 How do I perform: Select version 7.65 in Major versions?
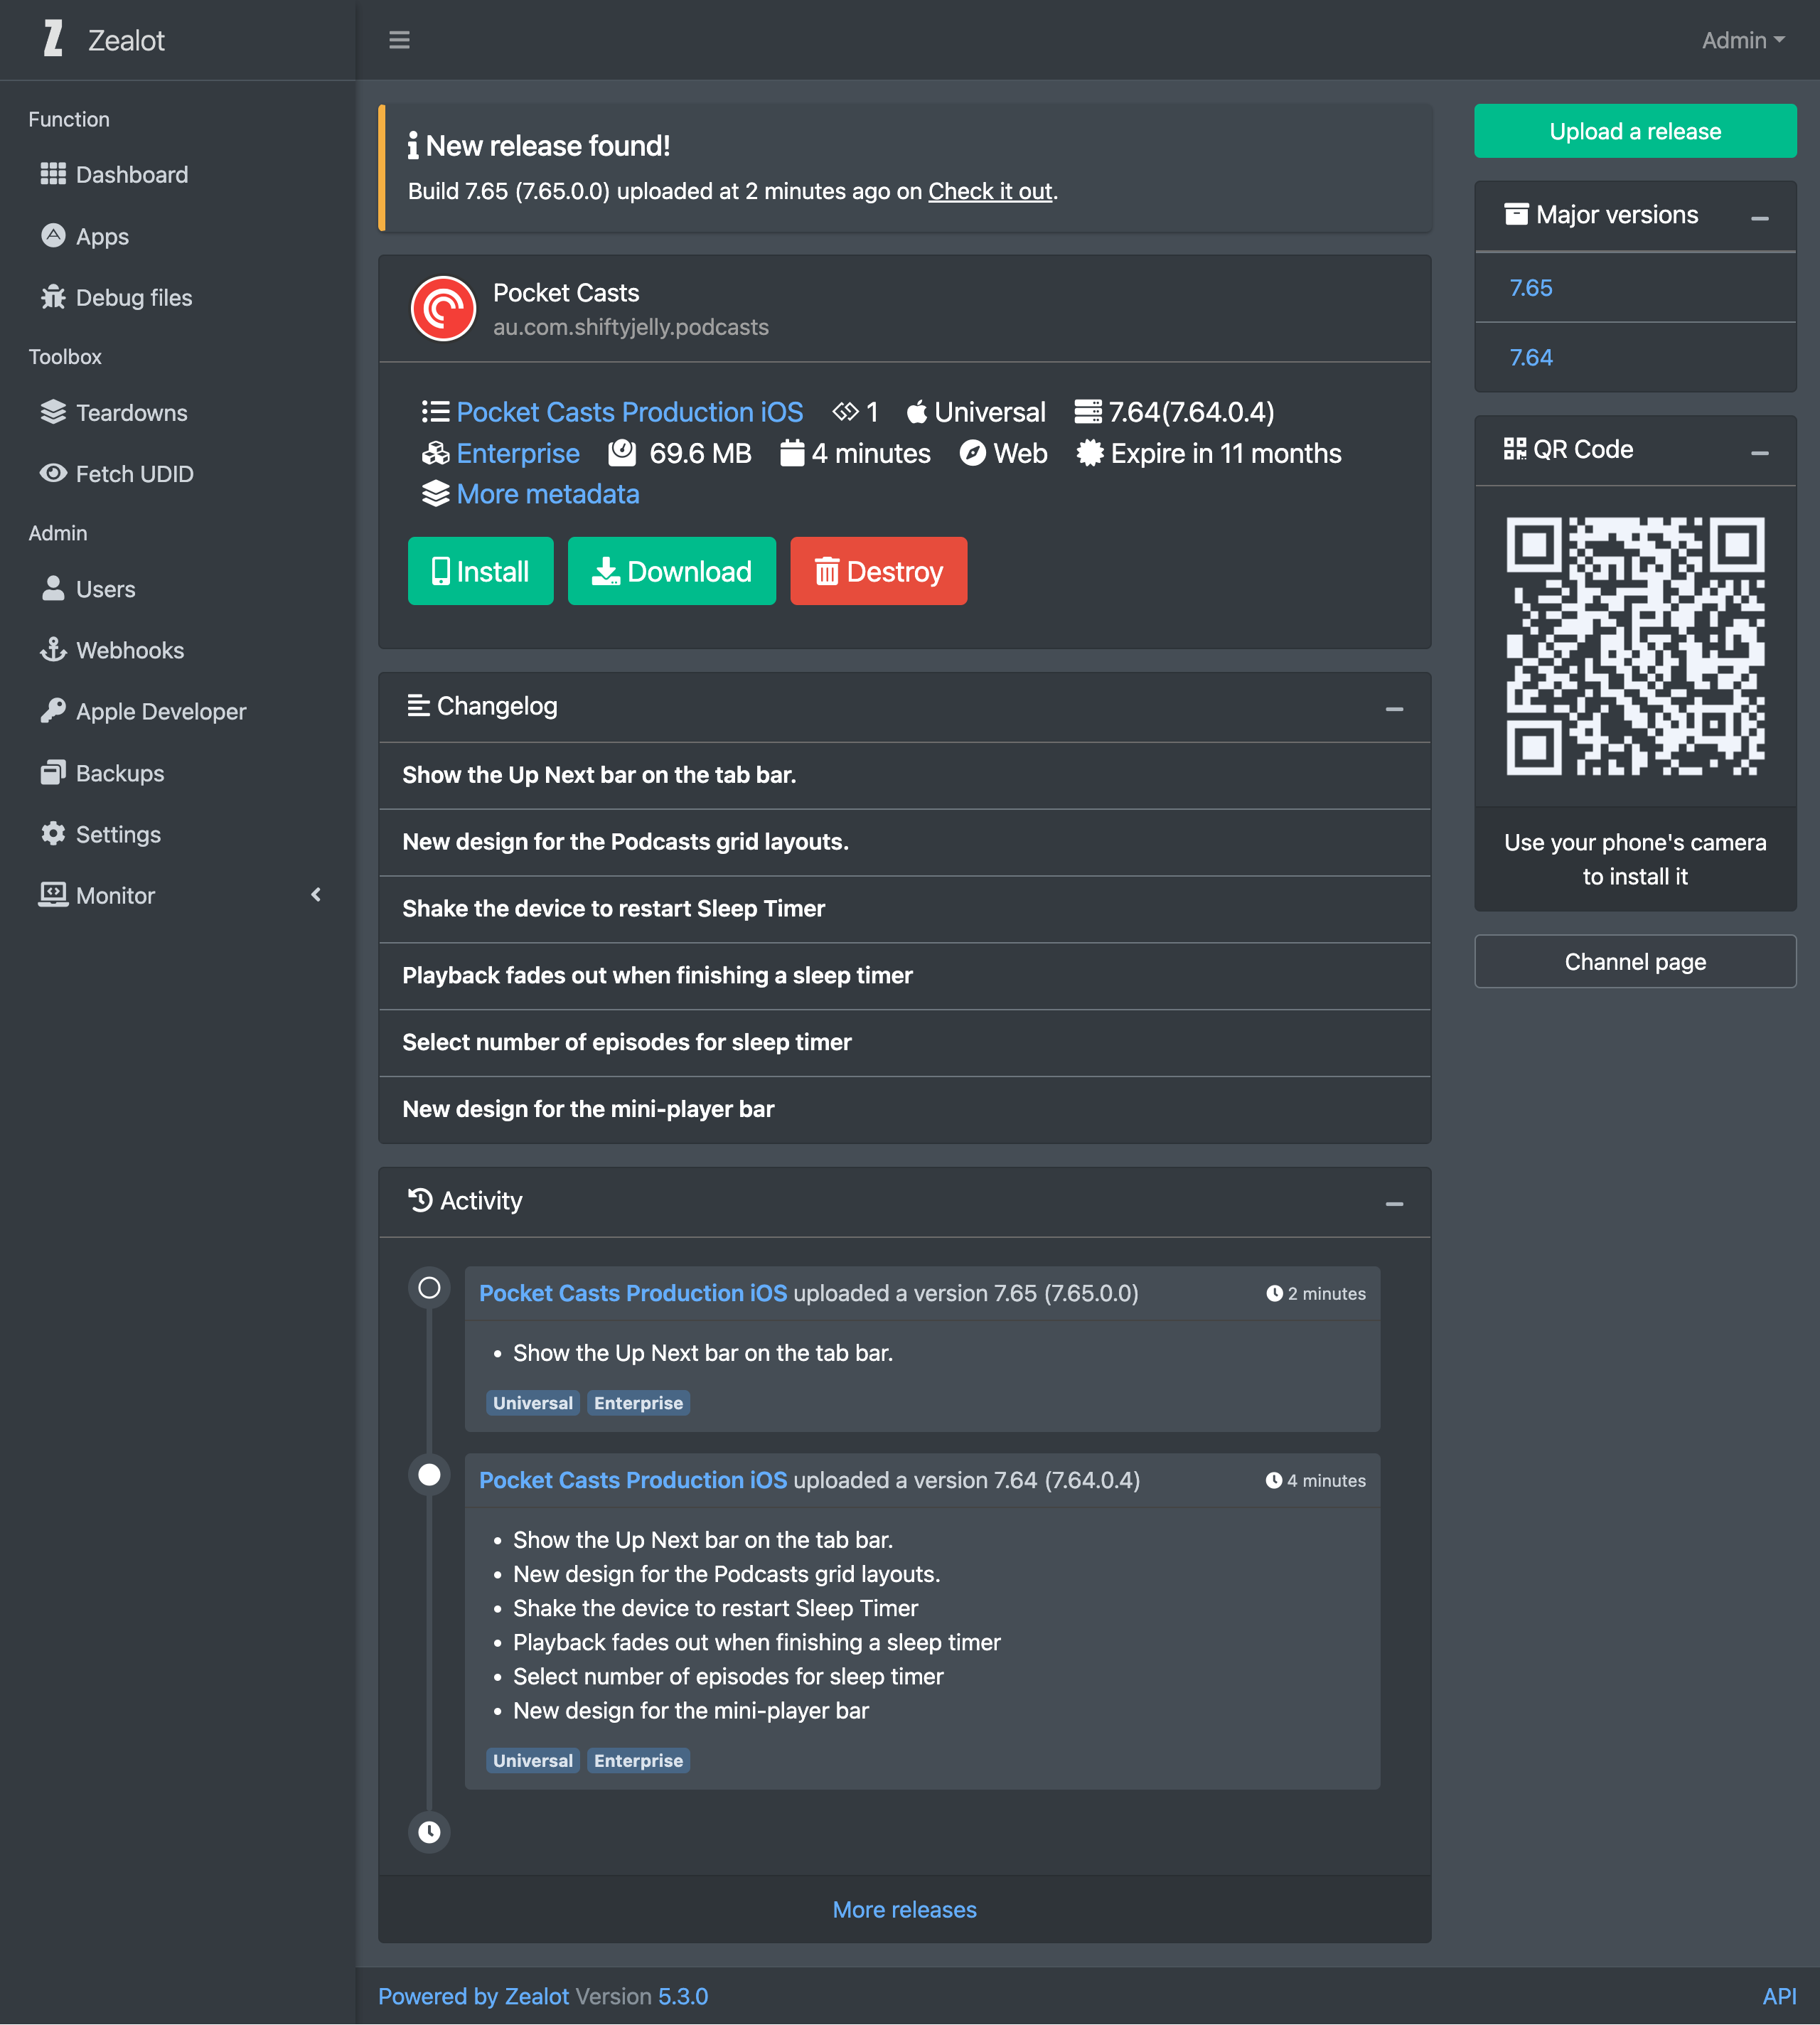point(1530,288)
